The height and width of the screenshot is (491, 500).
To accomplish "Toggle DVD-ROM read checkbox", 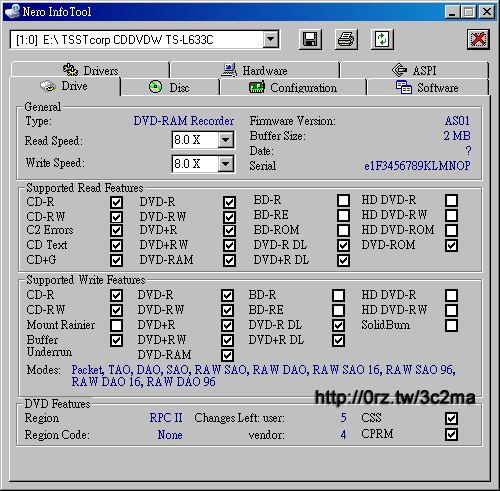I will (451, 245).
